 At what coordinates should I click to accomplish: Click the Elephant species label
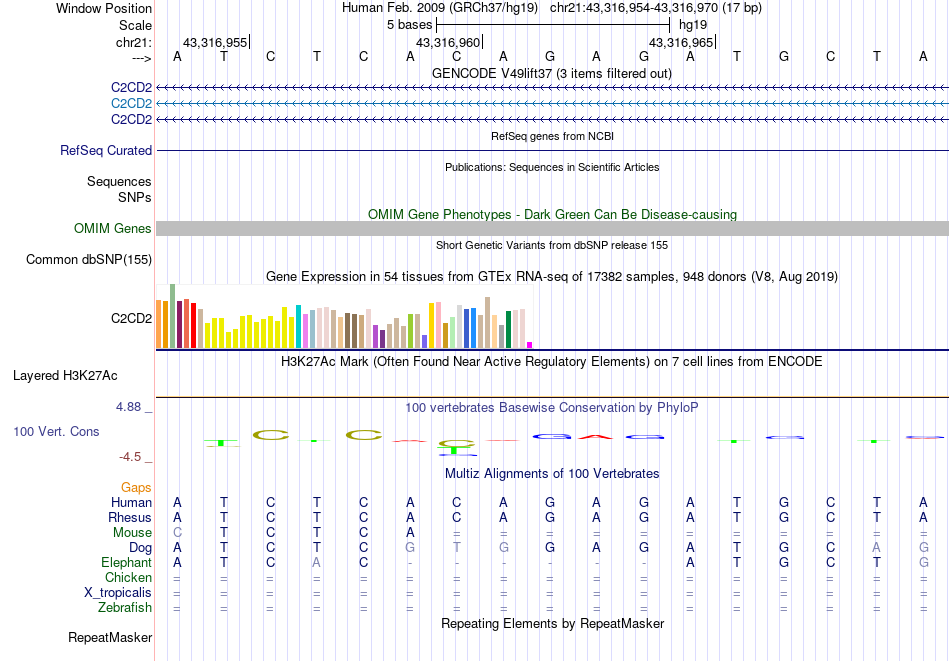click(127, 563)
